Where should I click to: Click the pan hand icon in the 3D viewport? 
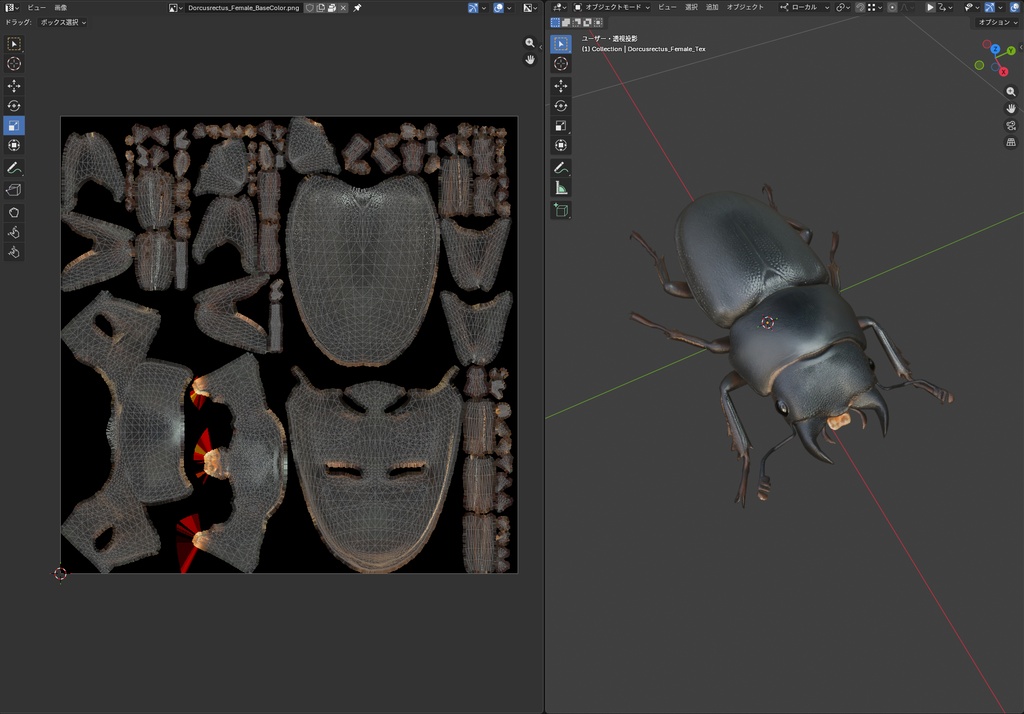[1011, 108]
